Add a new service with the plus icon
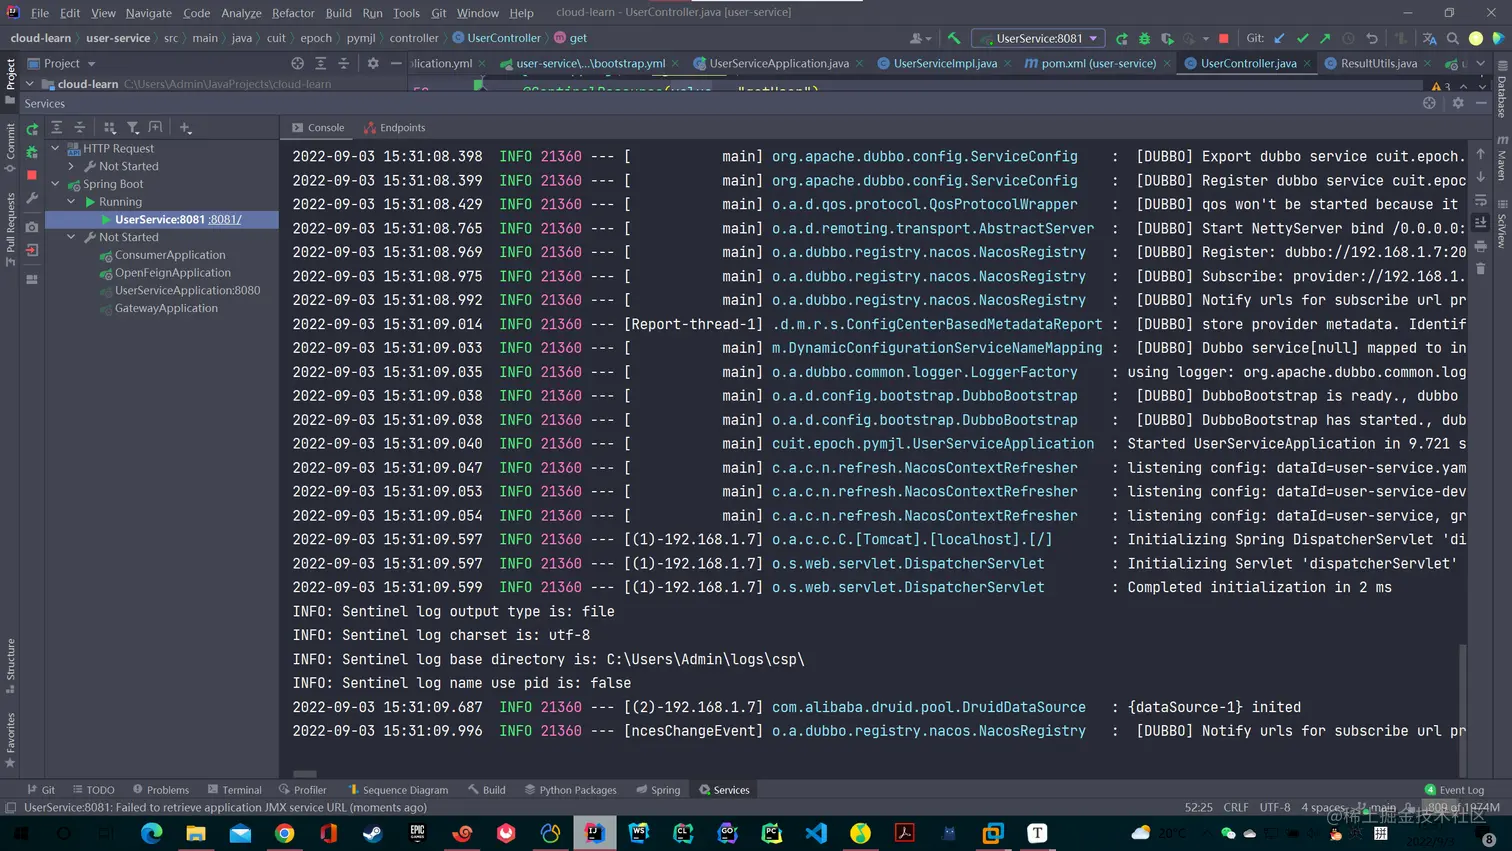Image resolution: width=1512 pixels, height=851 pixels. tap(185, 128)
